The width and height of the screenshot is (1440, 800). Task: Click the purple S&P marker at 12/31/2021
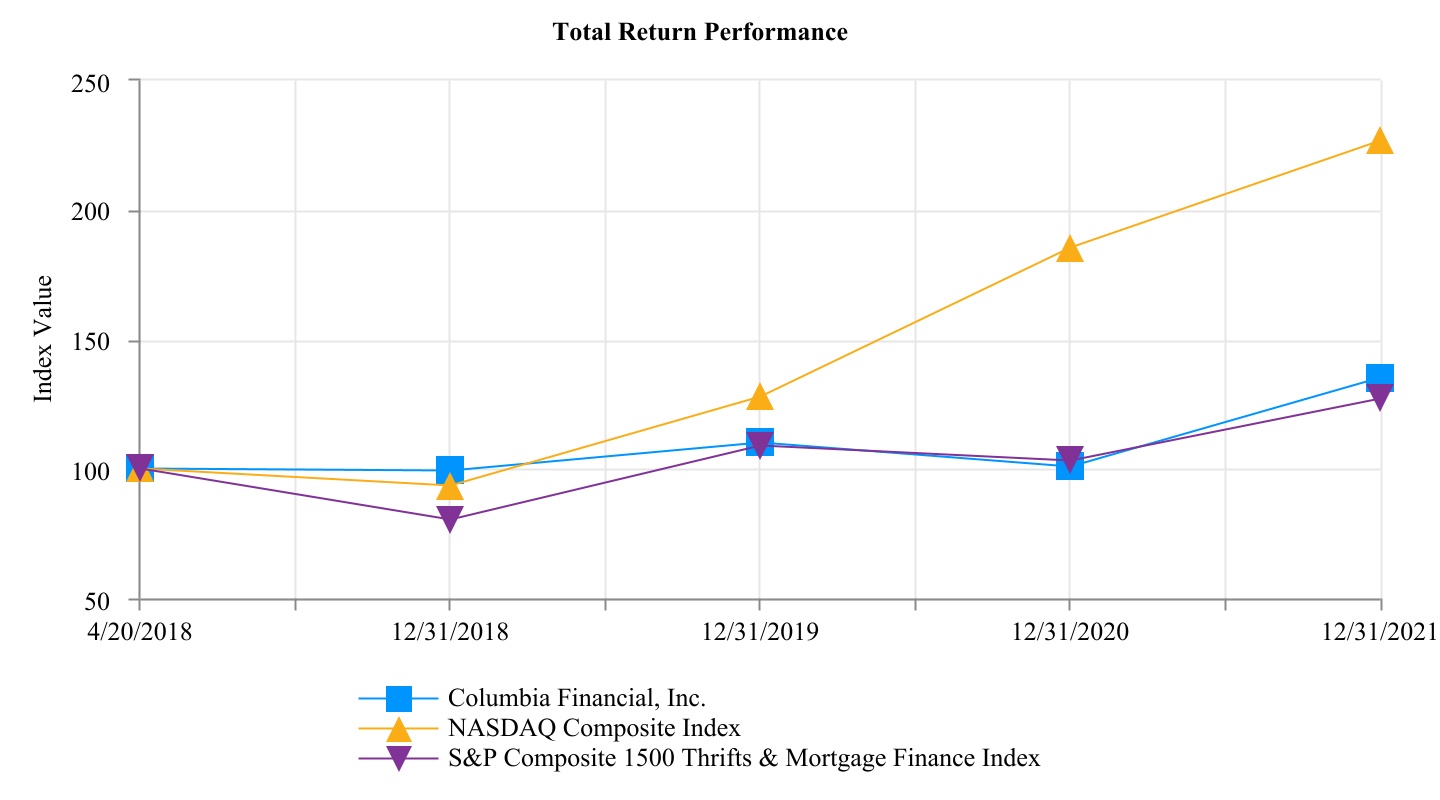coord(1380,399)
